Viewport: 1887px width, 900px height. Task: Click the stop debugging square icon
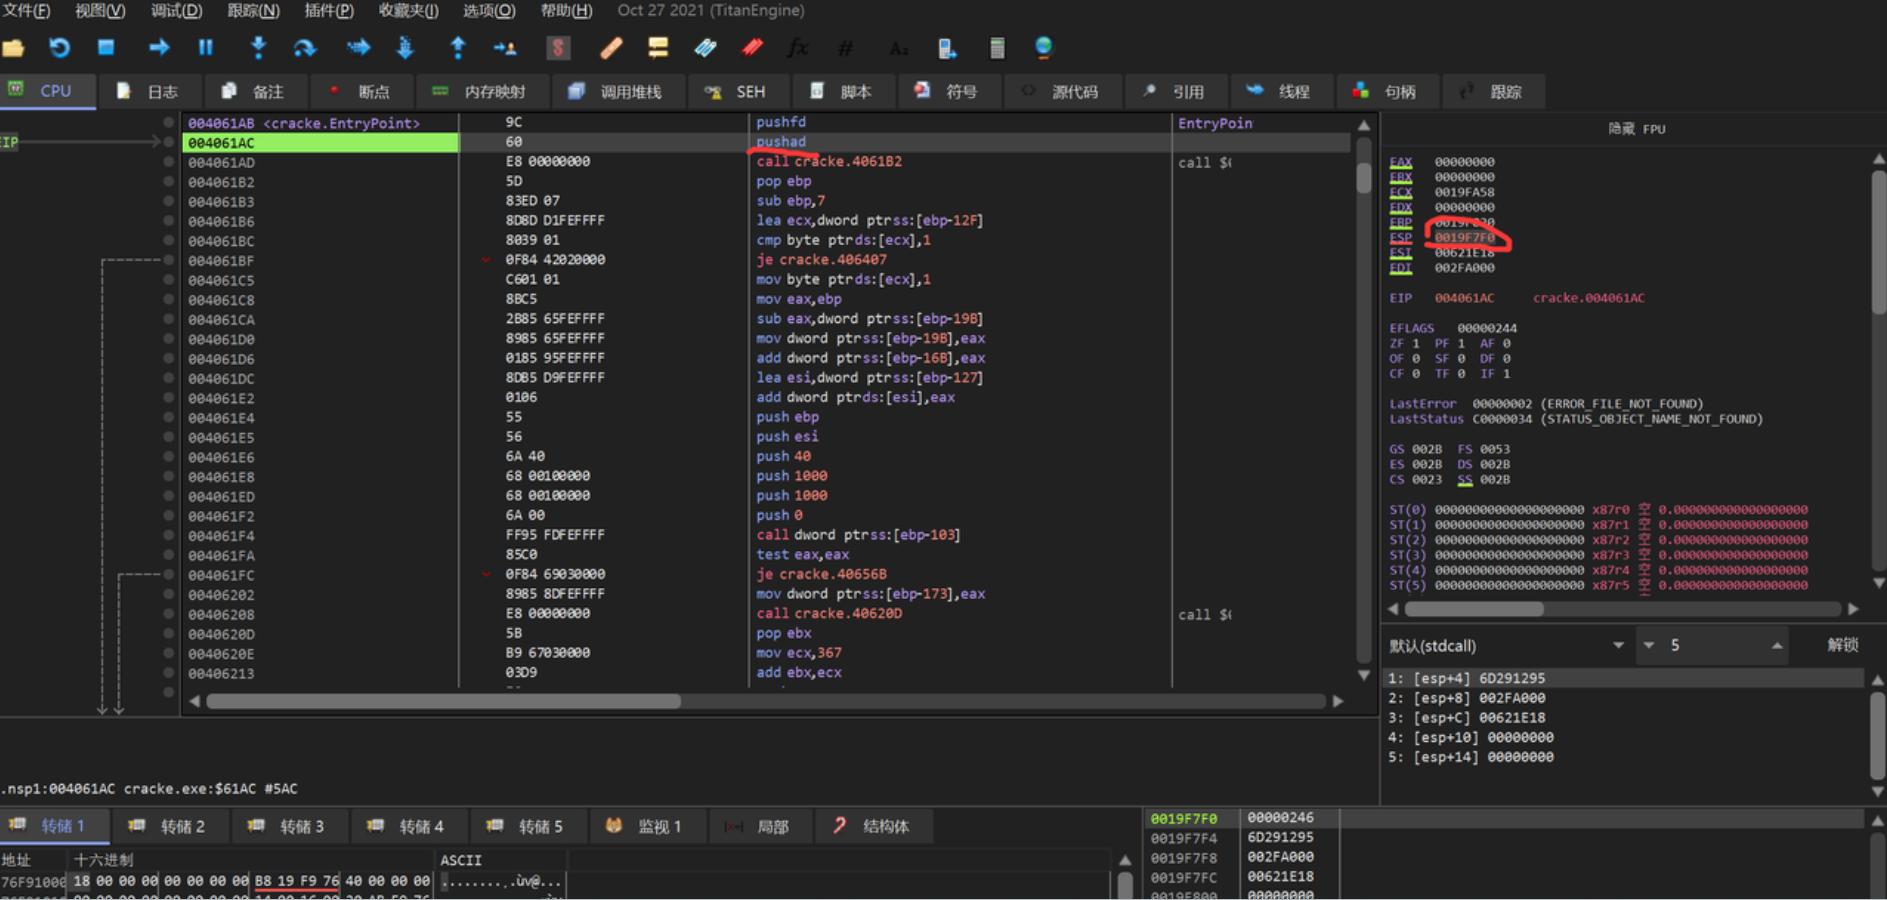(106, 47)
